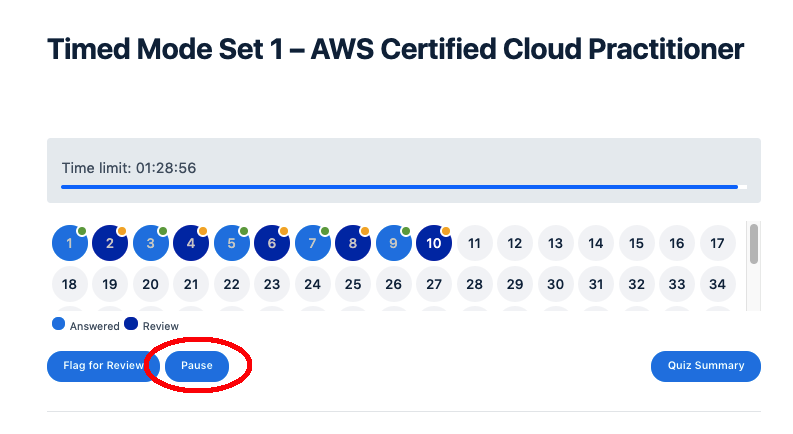793x434 pixels.
Task: Jump to question 25
Action: (353, 284)
